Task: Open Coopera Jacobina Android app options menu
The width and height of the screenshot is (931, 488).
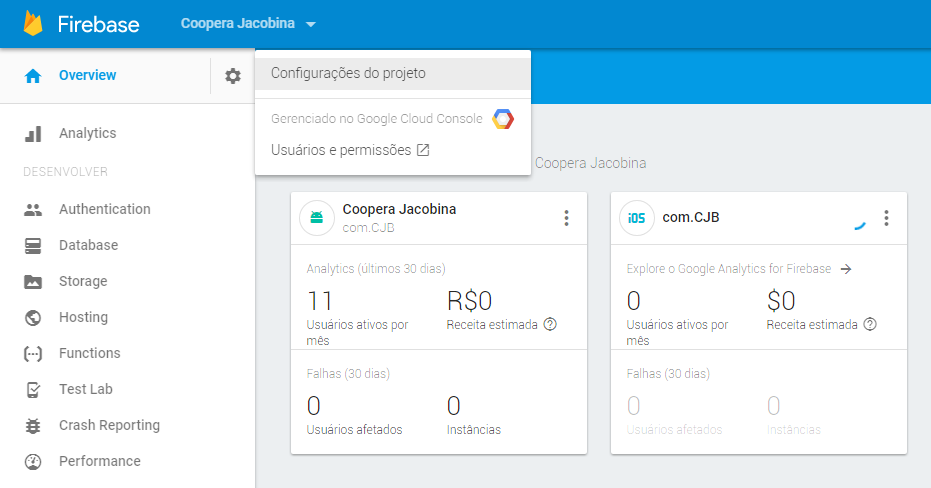Action: 566,218
